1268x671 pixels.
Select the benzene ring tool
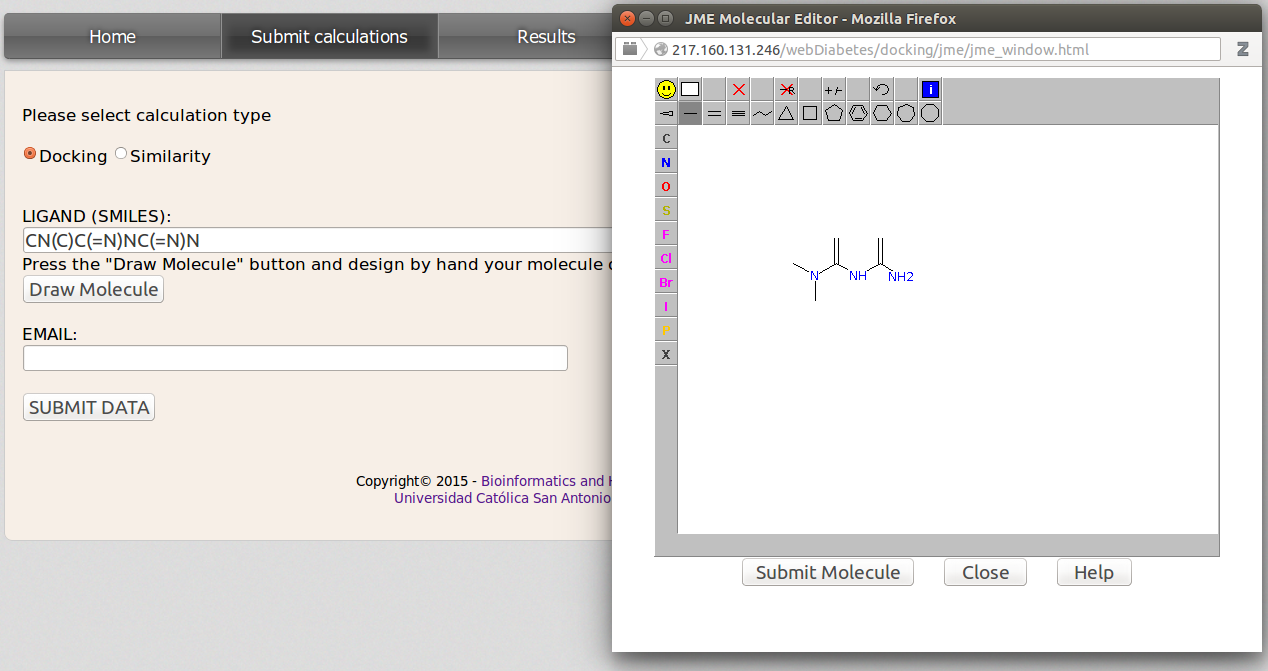tap(858, 113)
